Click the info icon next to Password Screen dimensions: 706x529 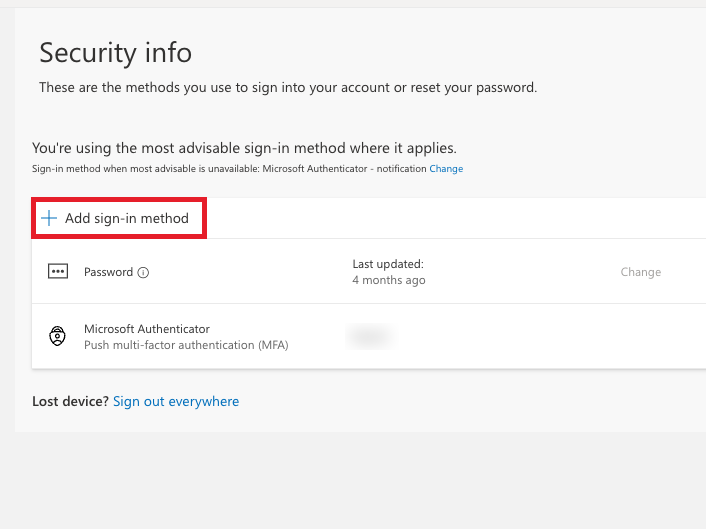pyautogui.click(x=143, y=272)
